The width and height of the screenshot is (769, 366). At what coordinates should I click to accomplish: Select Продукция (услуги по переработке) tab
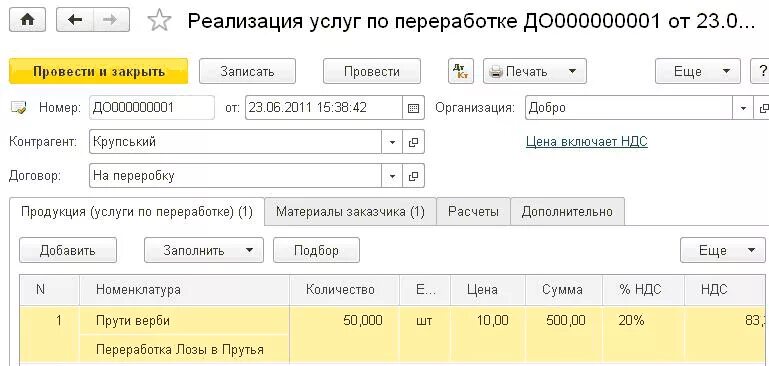[x=137, y=212]
